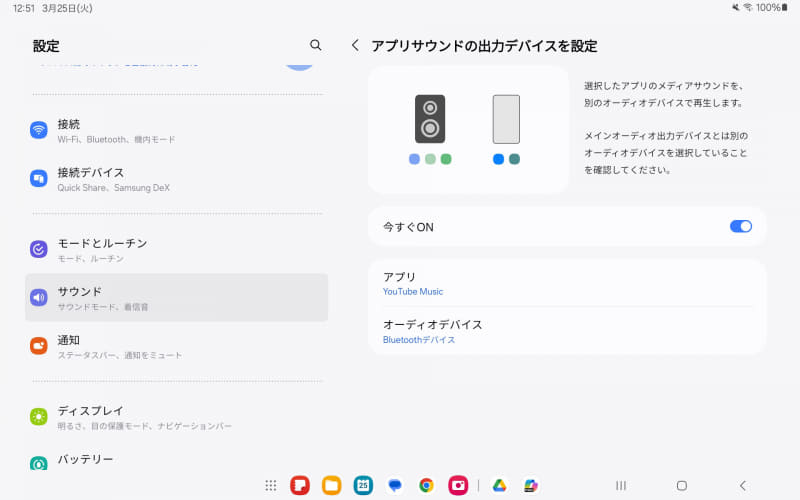Launch the red Samsung Notes app
800x500 pixels.
300,485
